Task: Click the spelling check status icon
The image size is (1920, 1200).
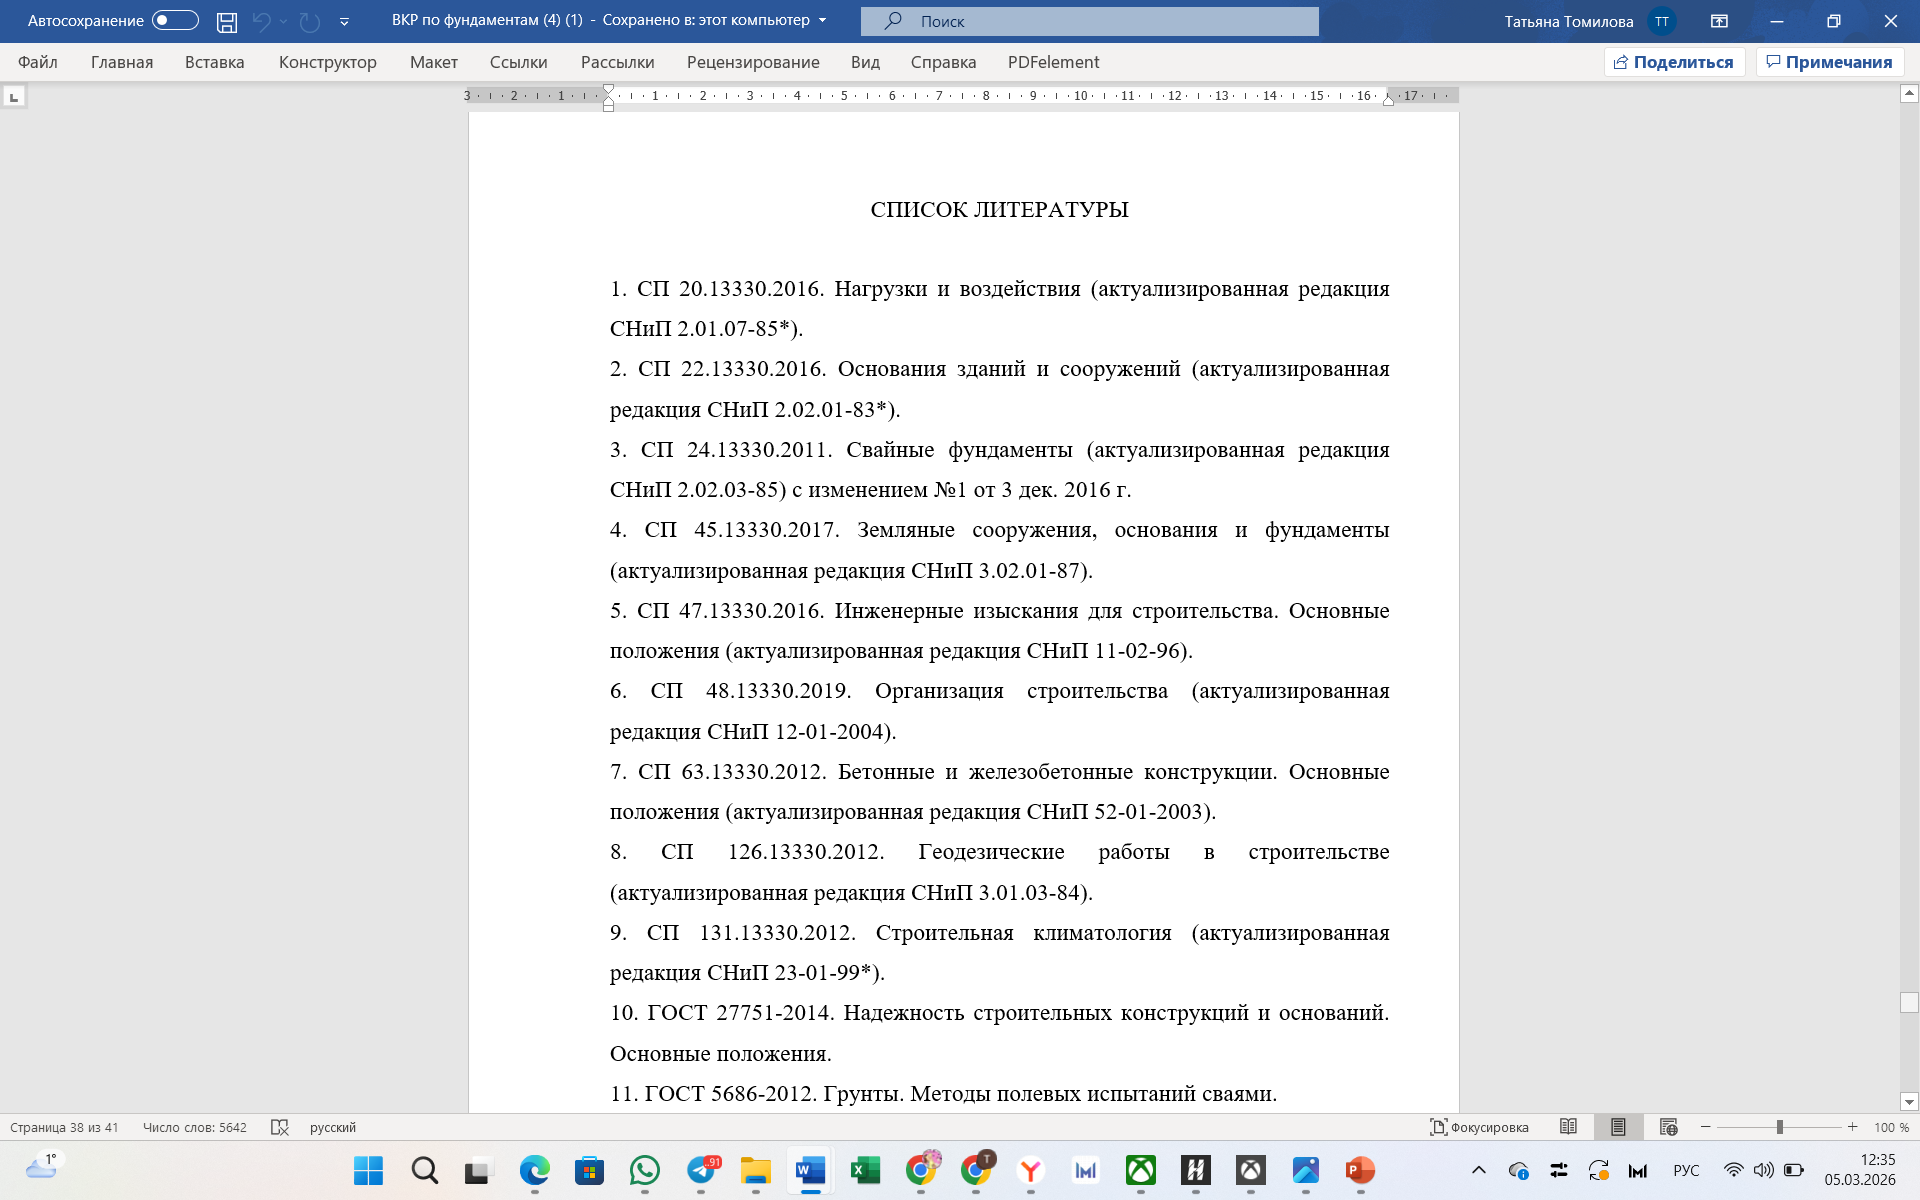Action: coord(280,1127)
